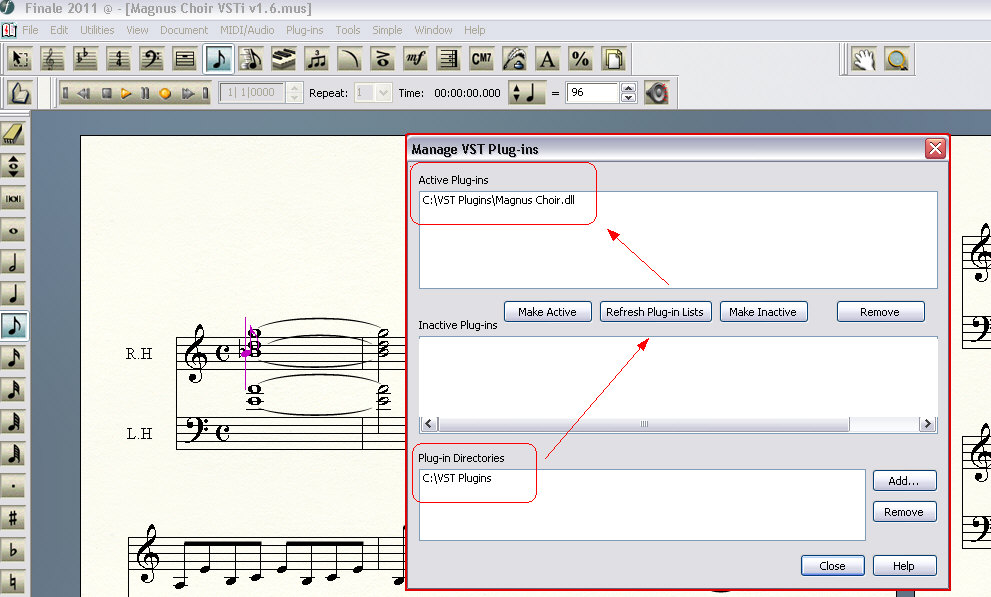Open the File menu
The image size is (991, 597).
pyautogui.click(x=30, y=30)
